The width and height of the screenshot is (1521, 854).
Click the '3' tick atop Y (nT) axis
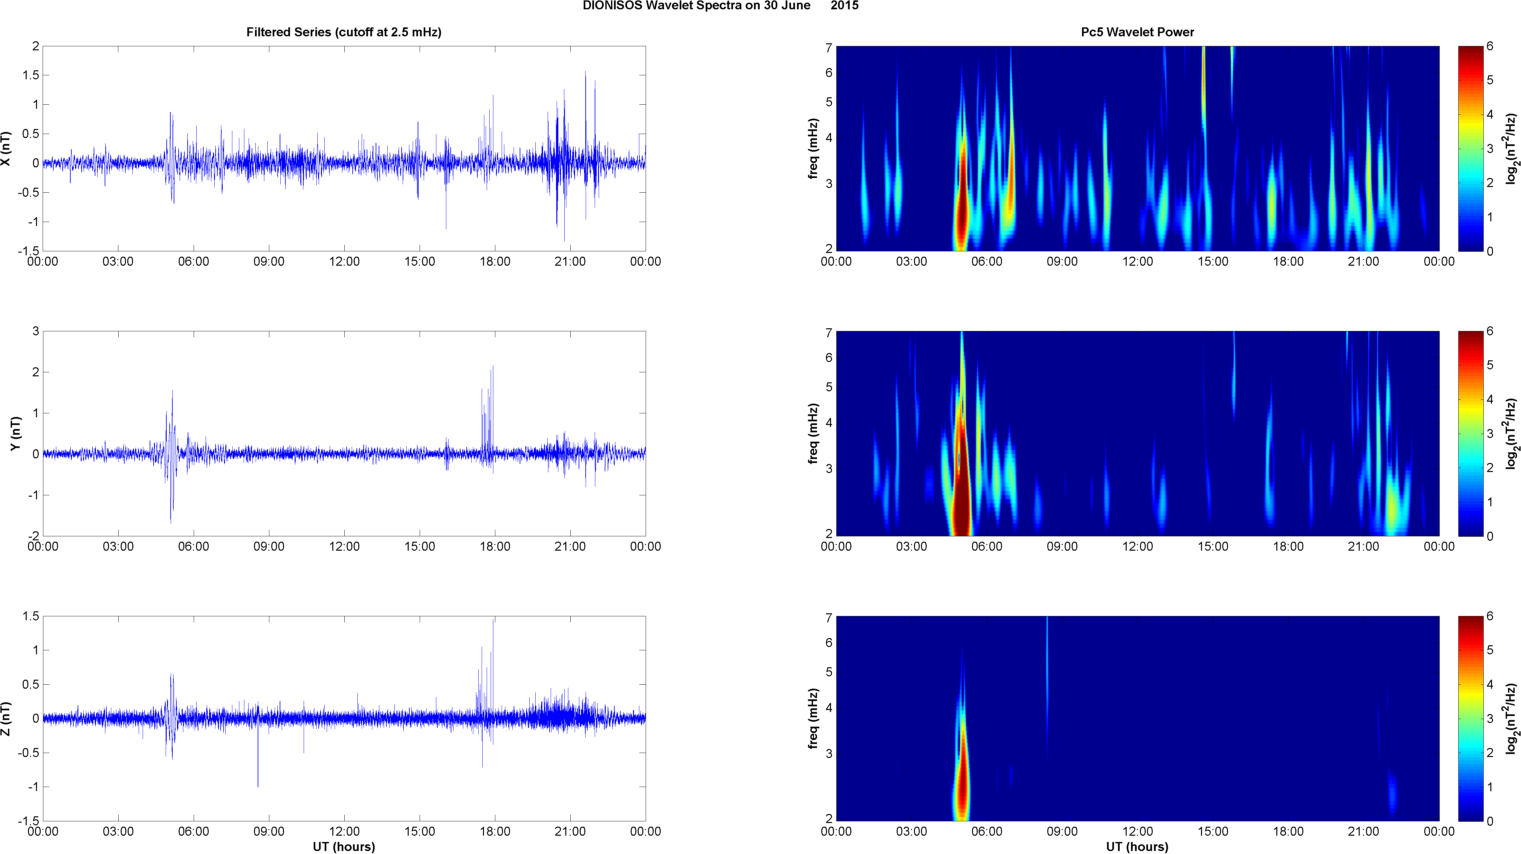(x=35, y=331)
